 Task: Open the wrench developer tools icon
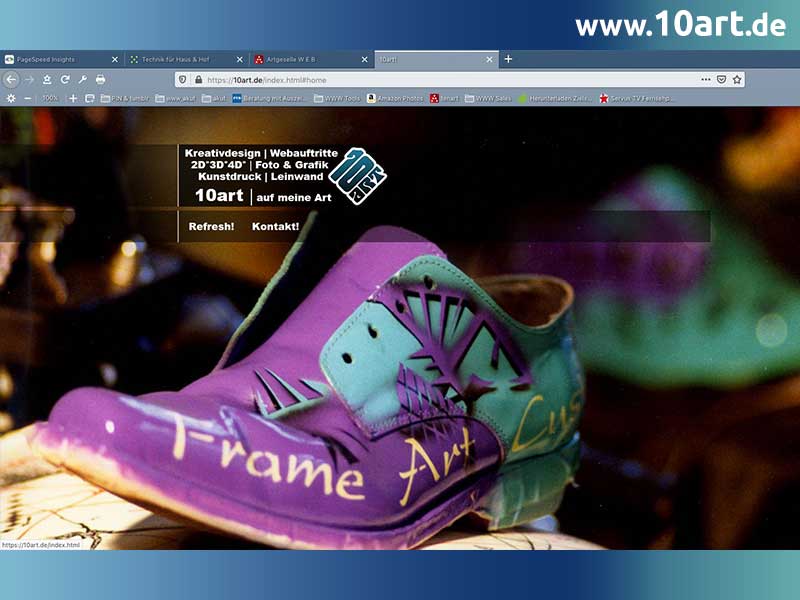[x=83, y=80]
